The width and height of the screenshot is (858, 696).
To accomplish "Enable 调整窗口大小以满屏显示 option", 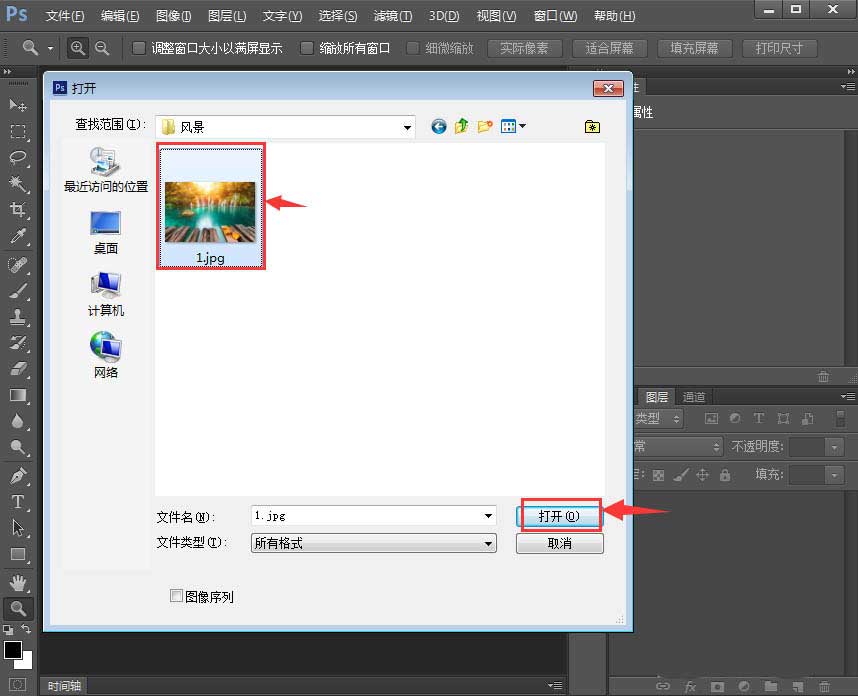I will (x=137, y=47).
